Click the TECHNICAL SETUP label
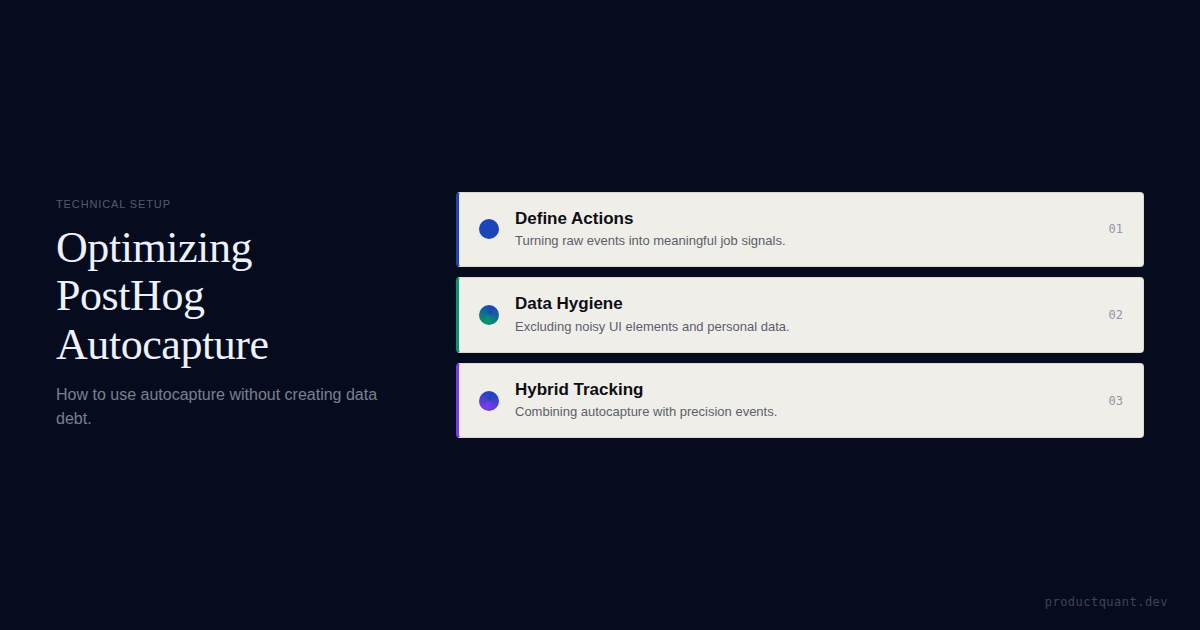The height and width of the screenshot is (630, 1200). [x=113, y=204]
